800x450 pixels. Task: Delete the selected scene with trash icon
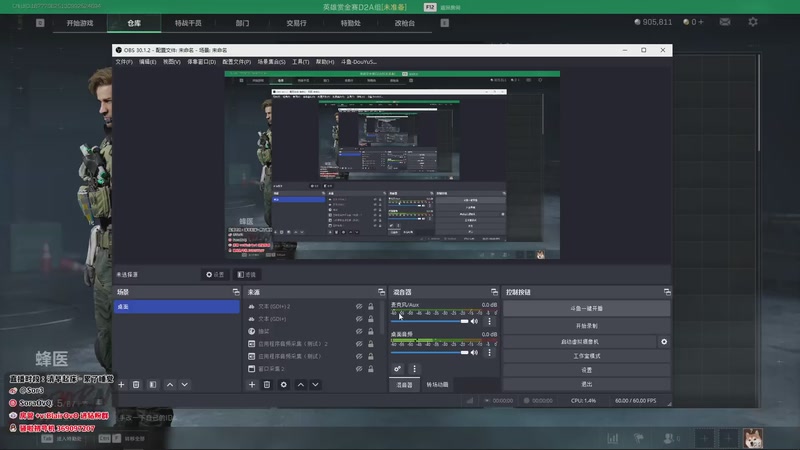click(x=136, y=385)
